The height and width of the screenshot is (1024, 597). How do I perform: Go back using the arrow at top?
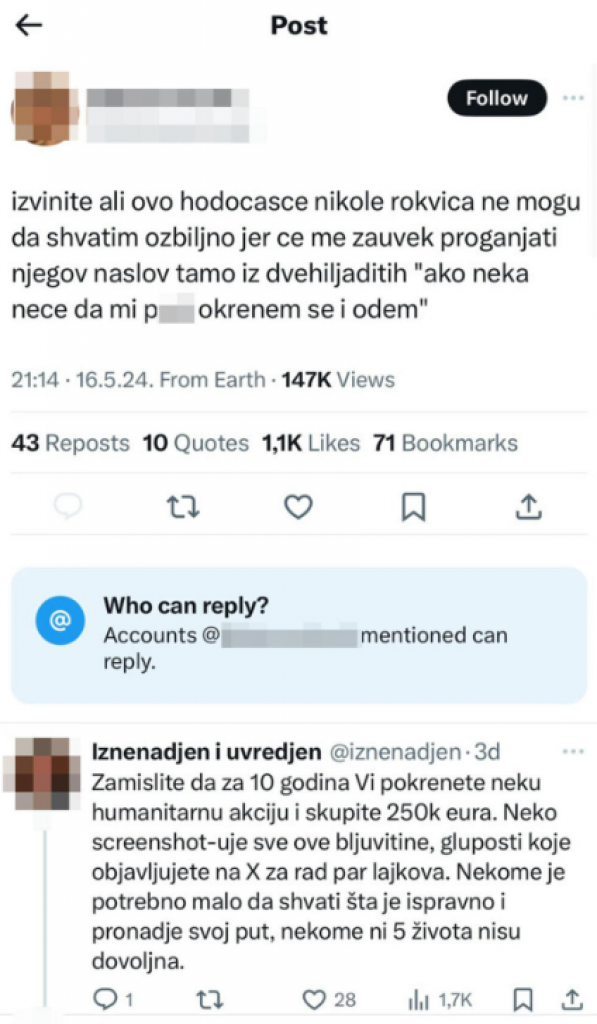pyautogui.click(x=30, y=25)
